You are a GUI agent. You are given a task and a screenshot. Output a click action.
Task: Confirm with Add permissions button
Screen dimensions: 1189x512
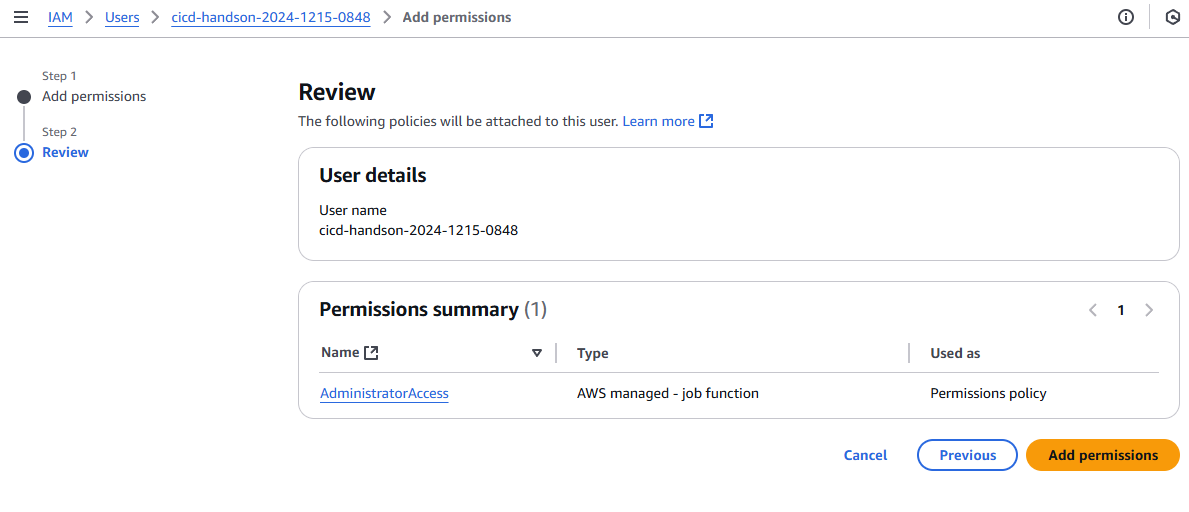point(1102,455)
